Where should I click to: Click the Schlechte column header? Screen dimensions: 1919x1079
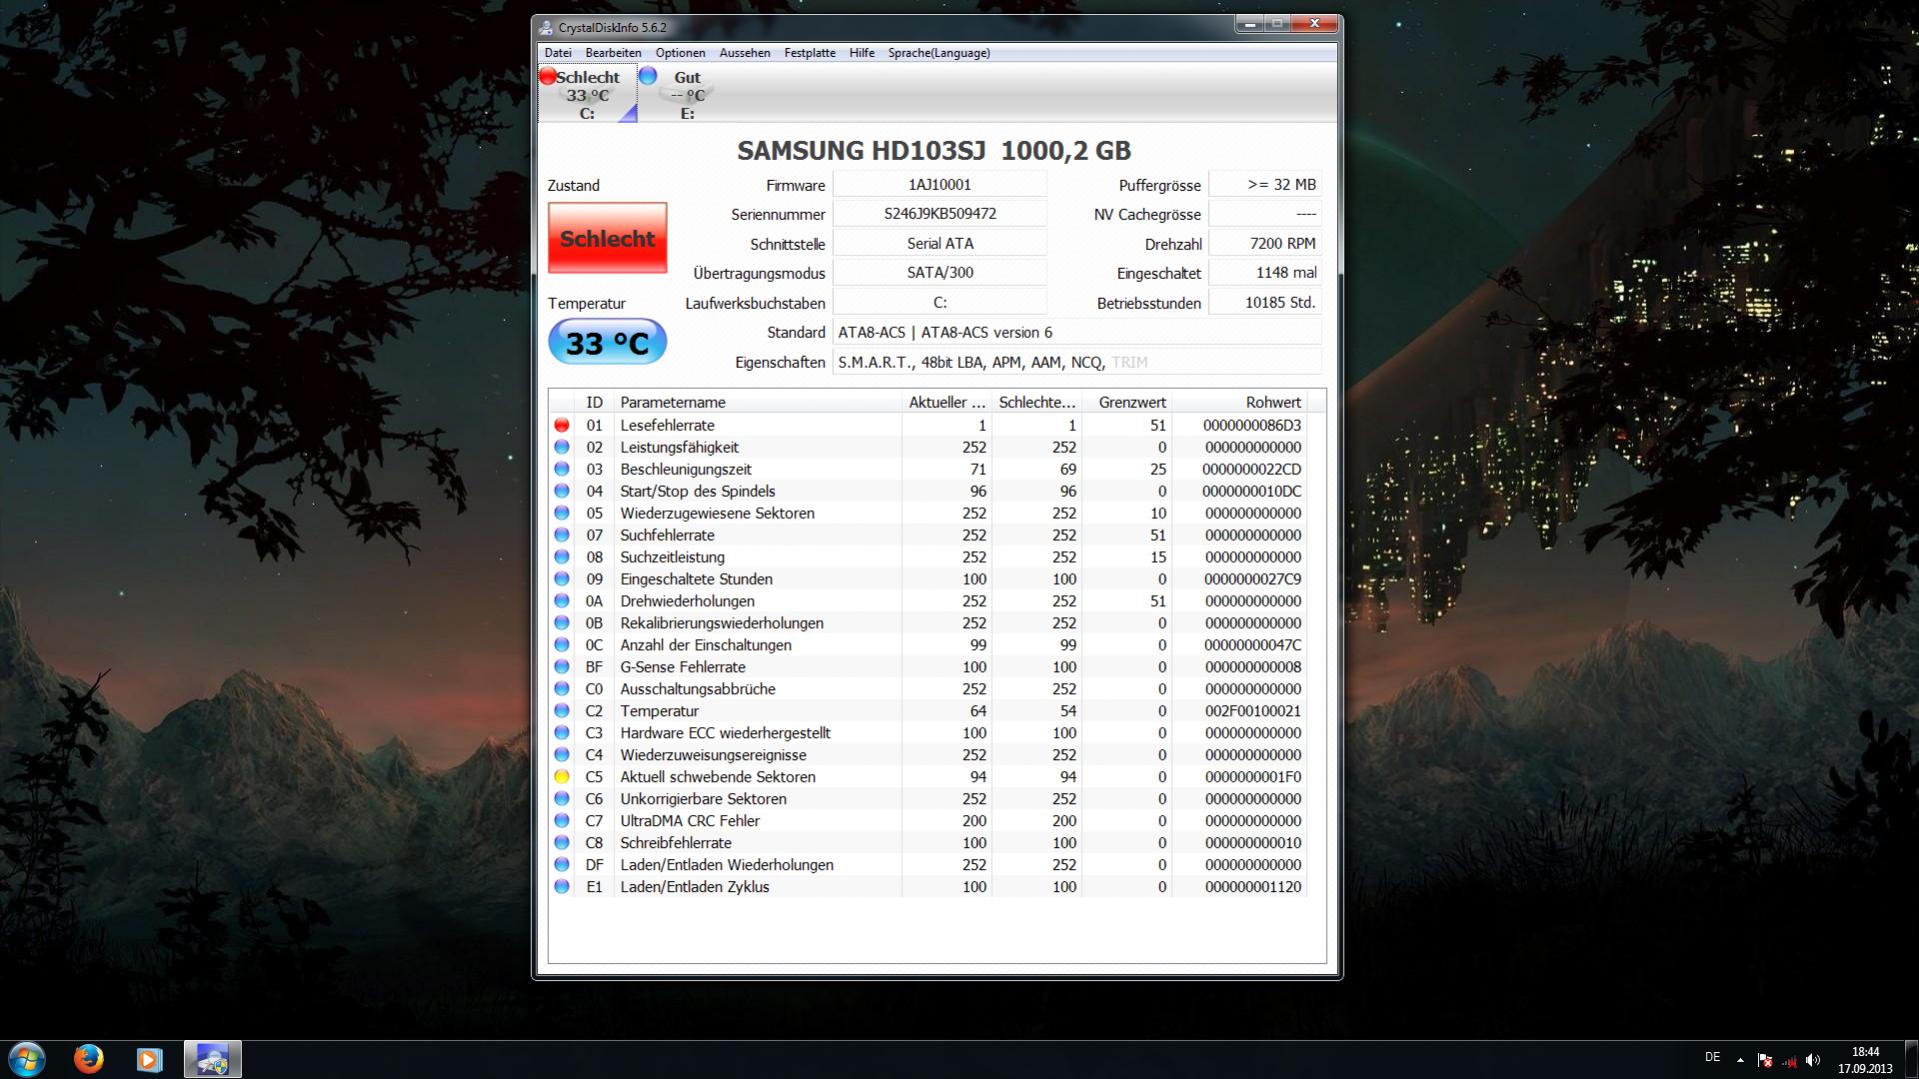click(1037, 402)
